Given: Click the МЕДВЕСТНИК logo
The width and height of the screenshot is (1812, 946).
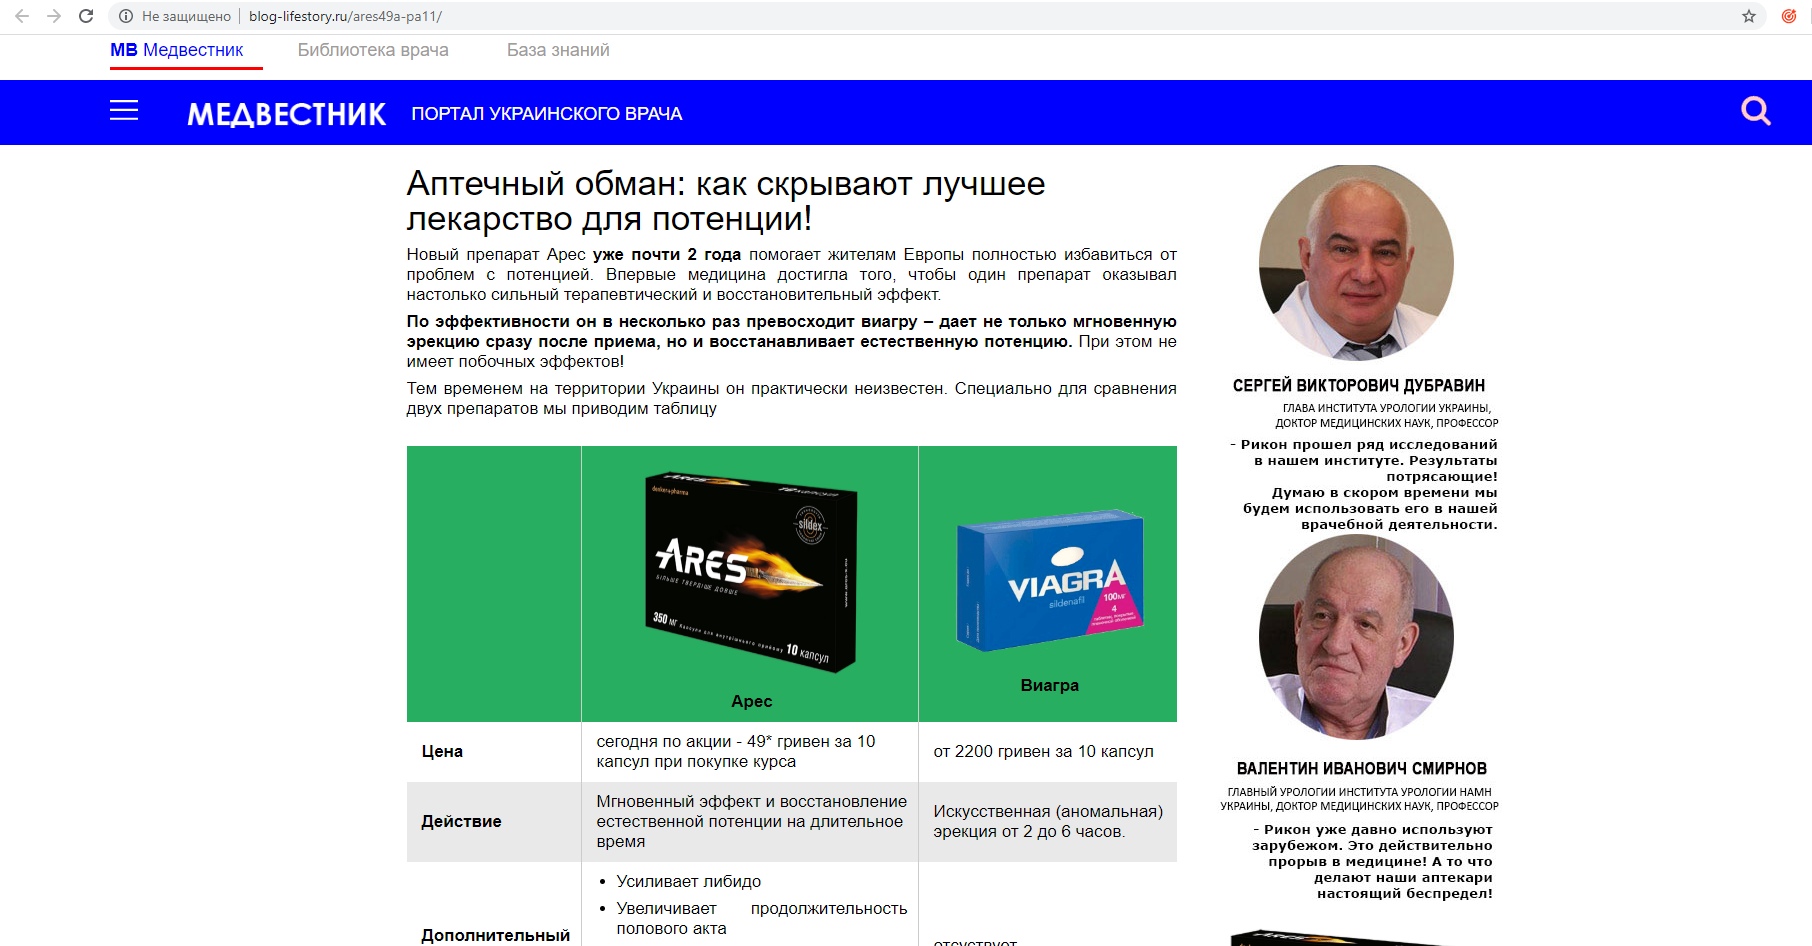Looking at the screenshot, I should click(x=286, y=114).
